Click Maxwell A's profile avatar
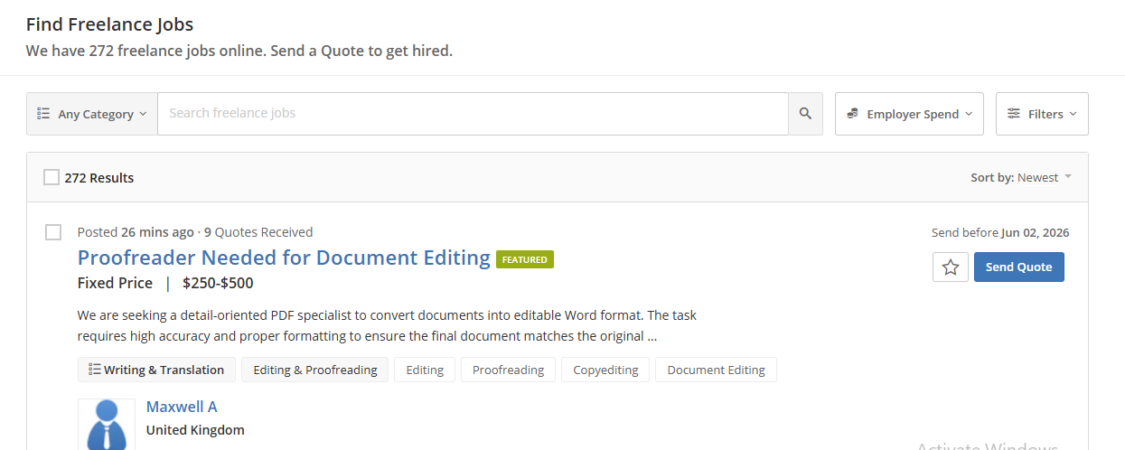The width and height of the screenshot is (1125, 450). tap(107, 424)
